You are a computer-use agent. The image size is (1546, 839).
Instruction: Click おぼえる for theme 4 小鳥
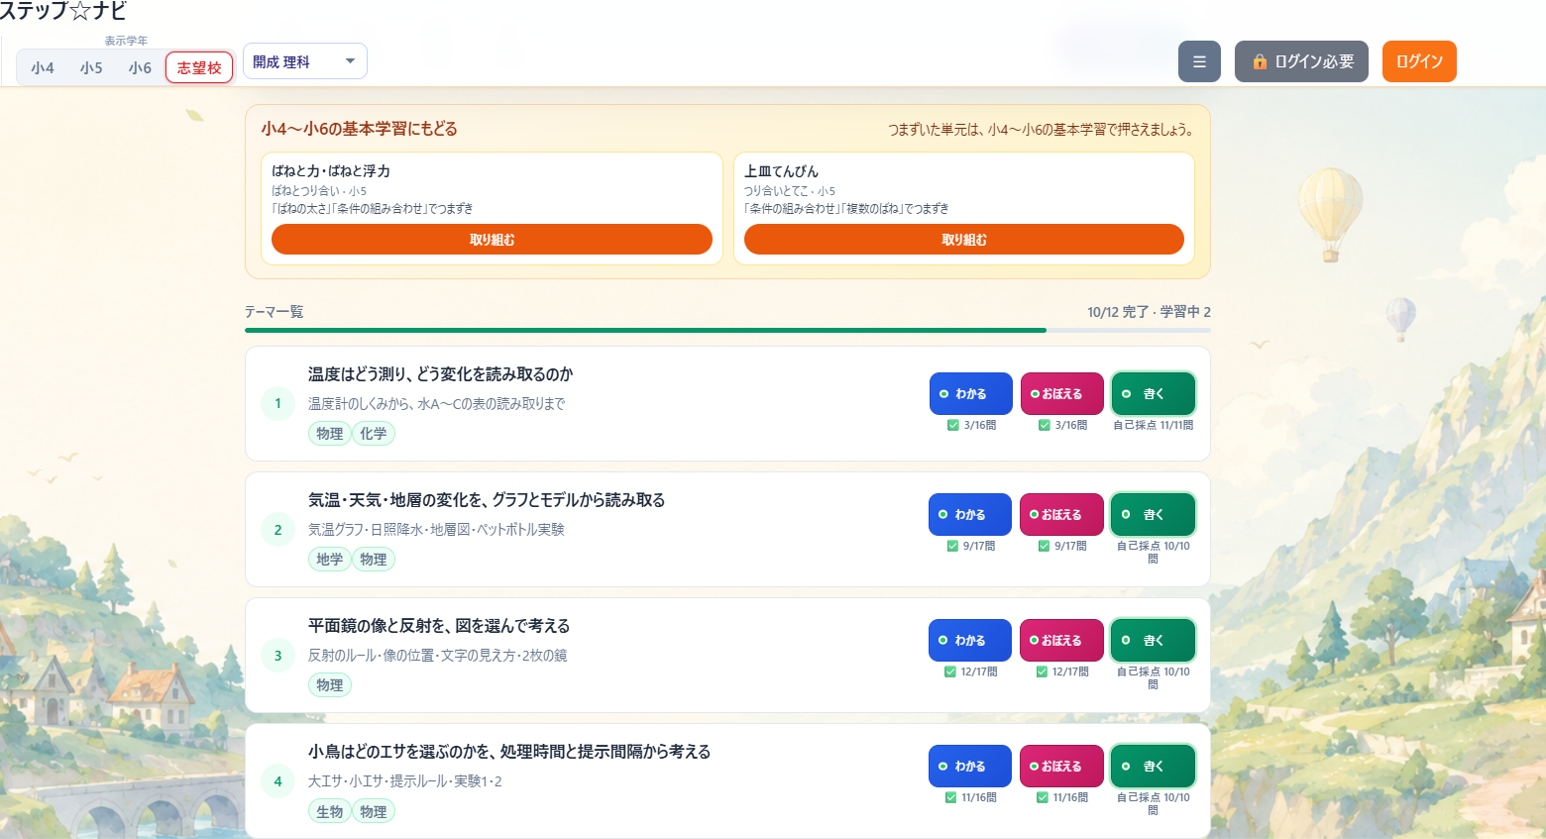coord(1062,766)
